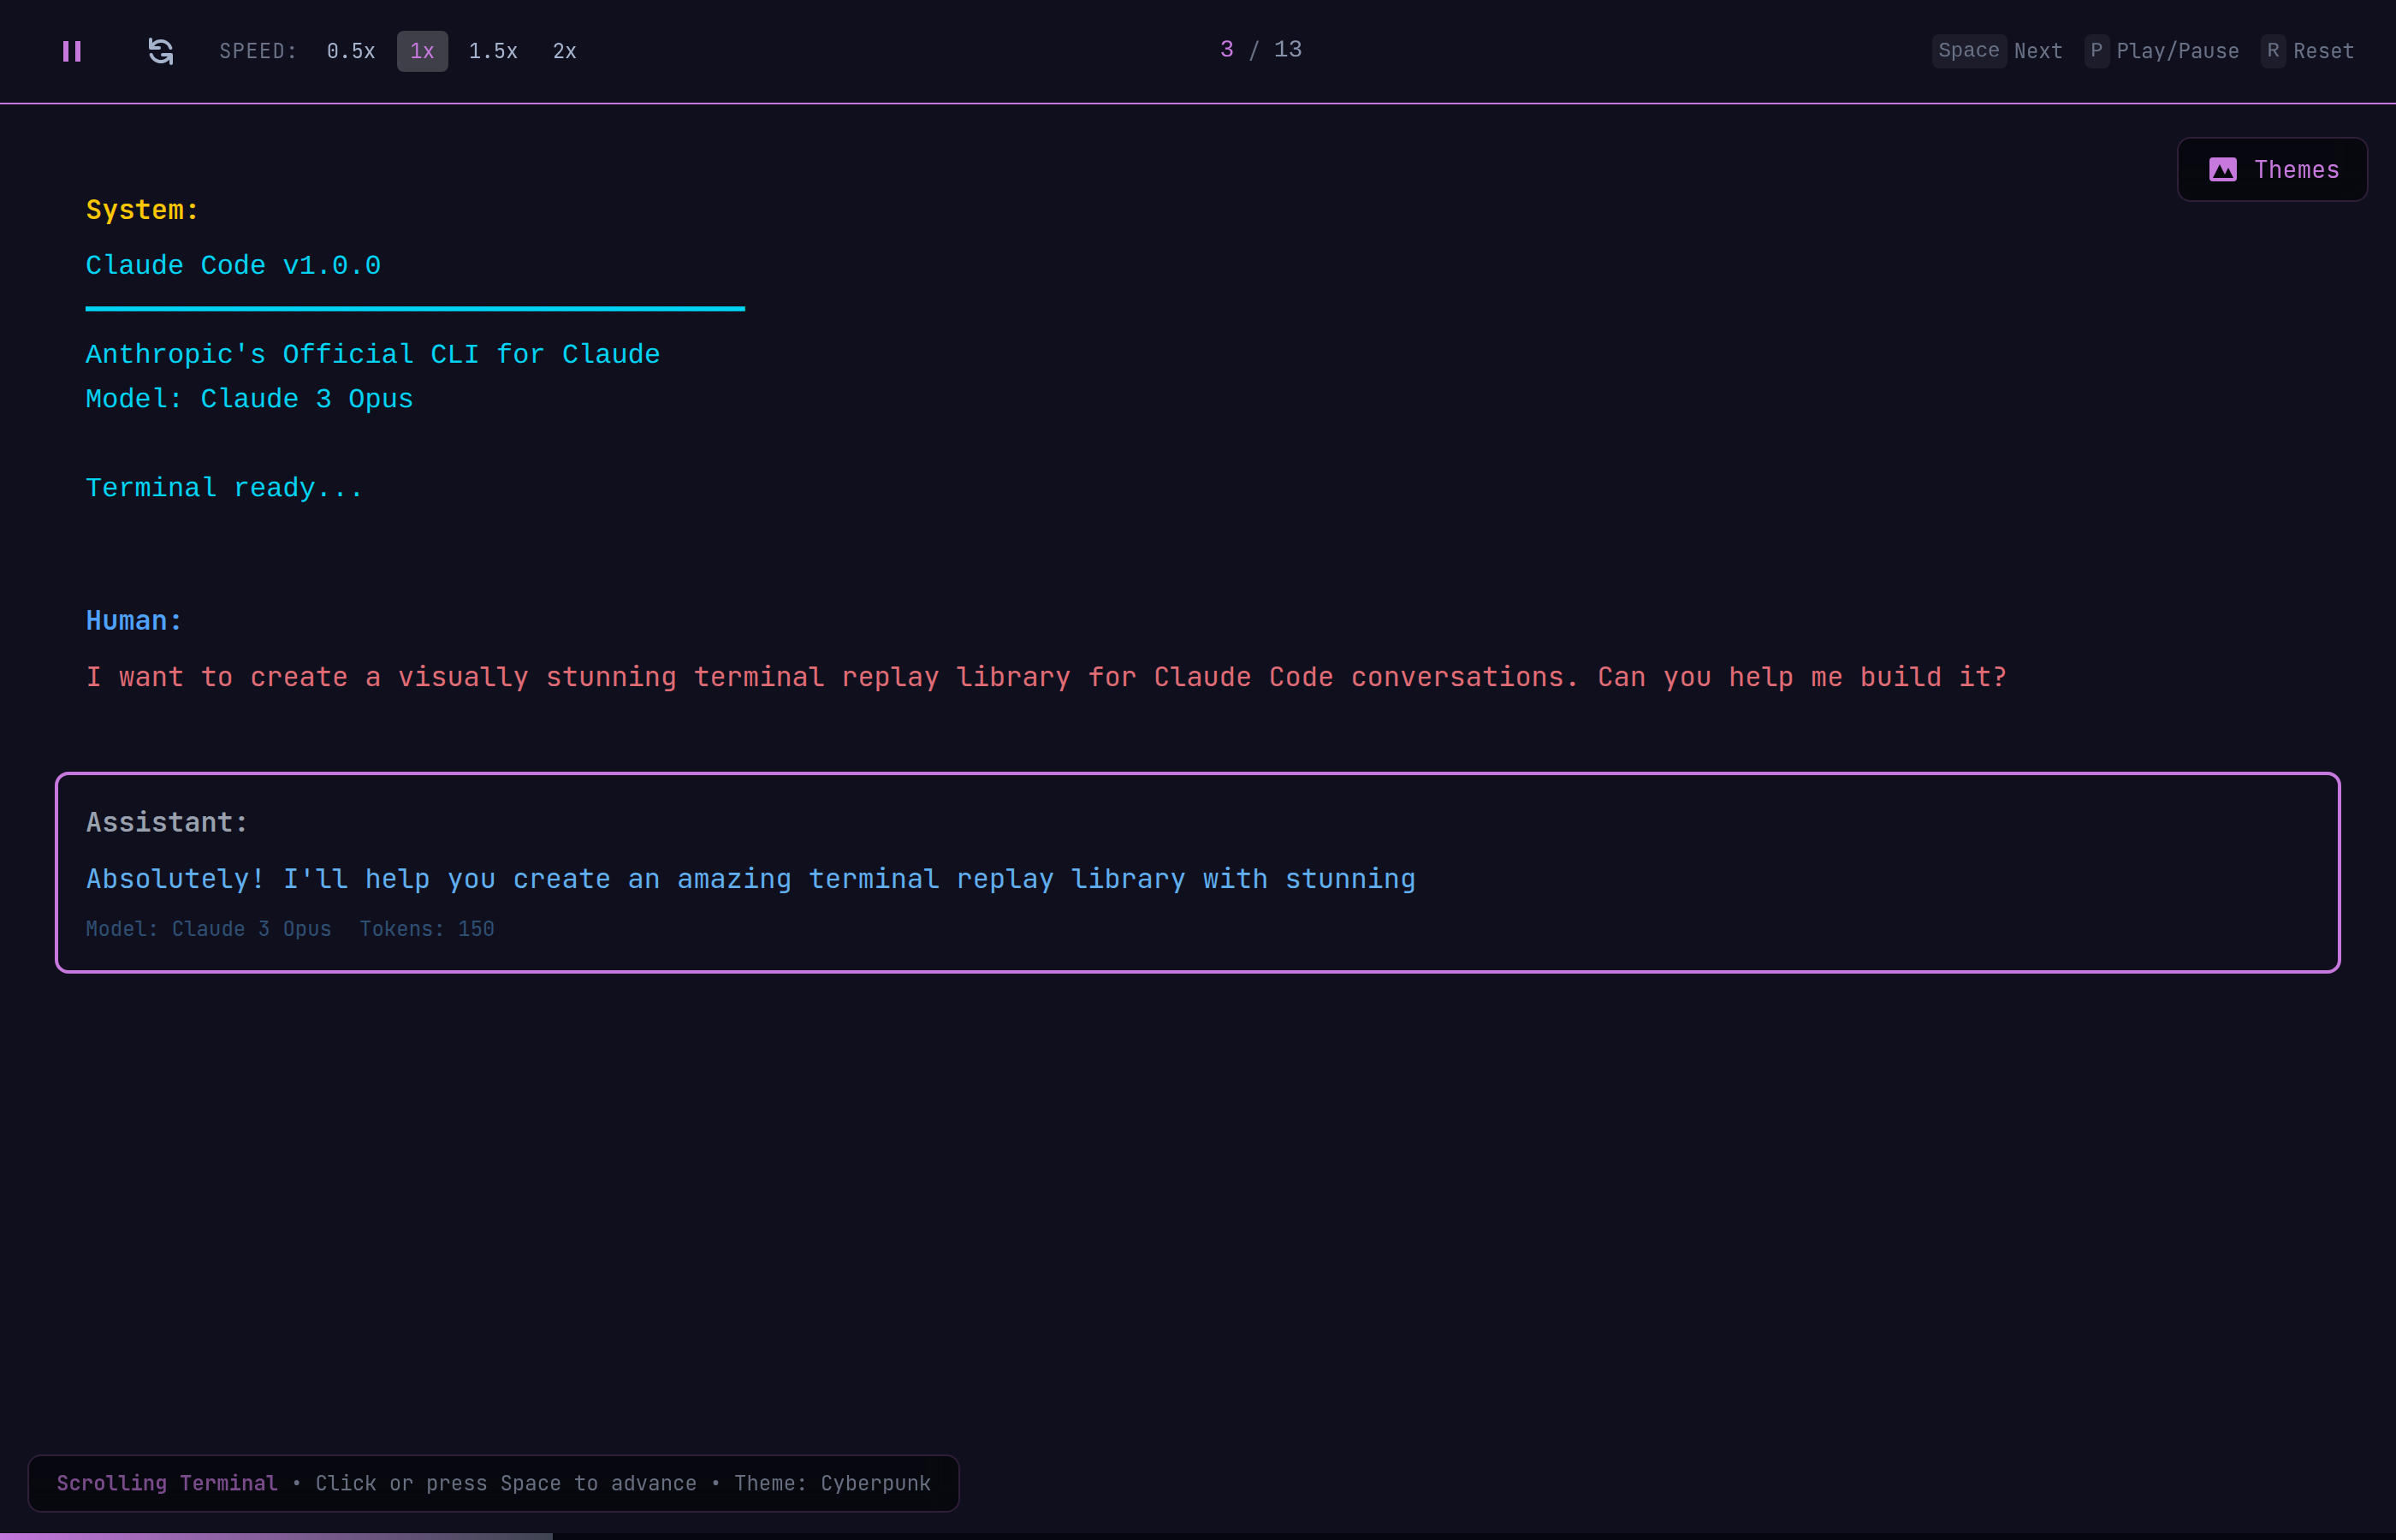Screen dimensions: 2396x1540
Task: Click the 'SPEED:' label
Action: click(x=258, y=51)
